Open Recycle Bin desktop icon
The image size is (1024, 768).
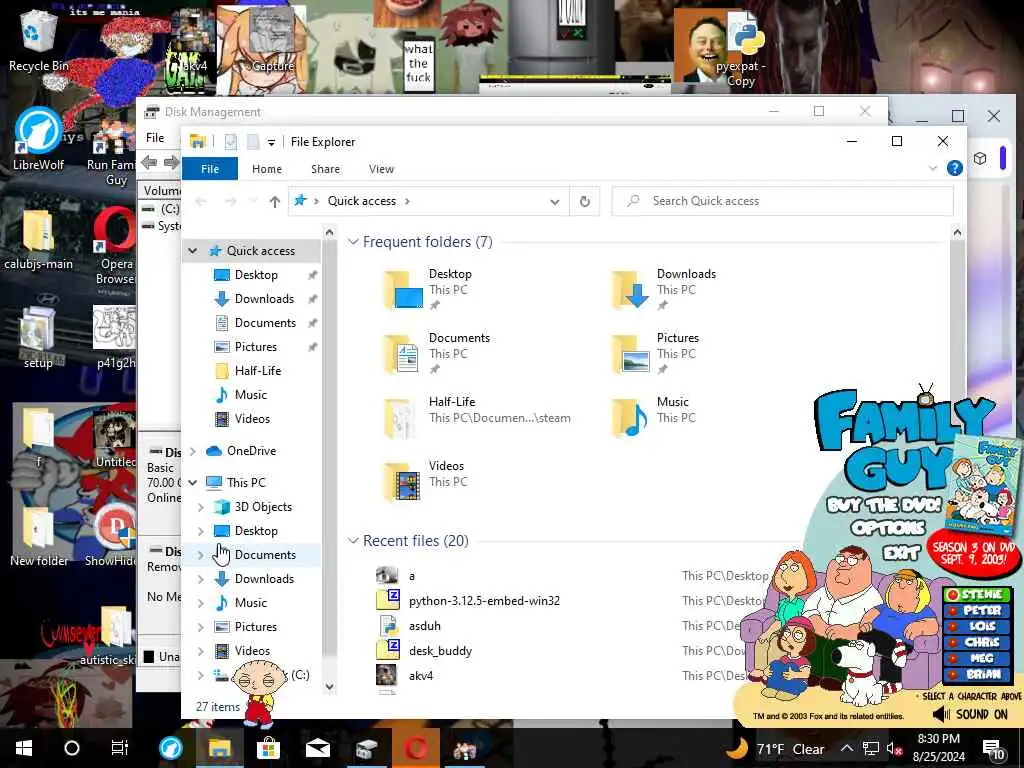coord(38,39)
